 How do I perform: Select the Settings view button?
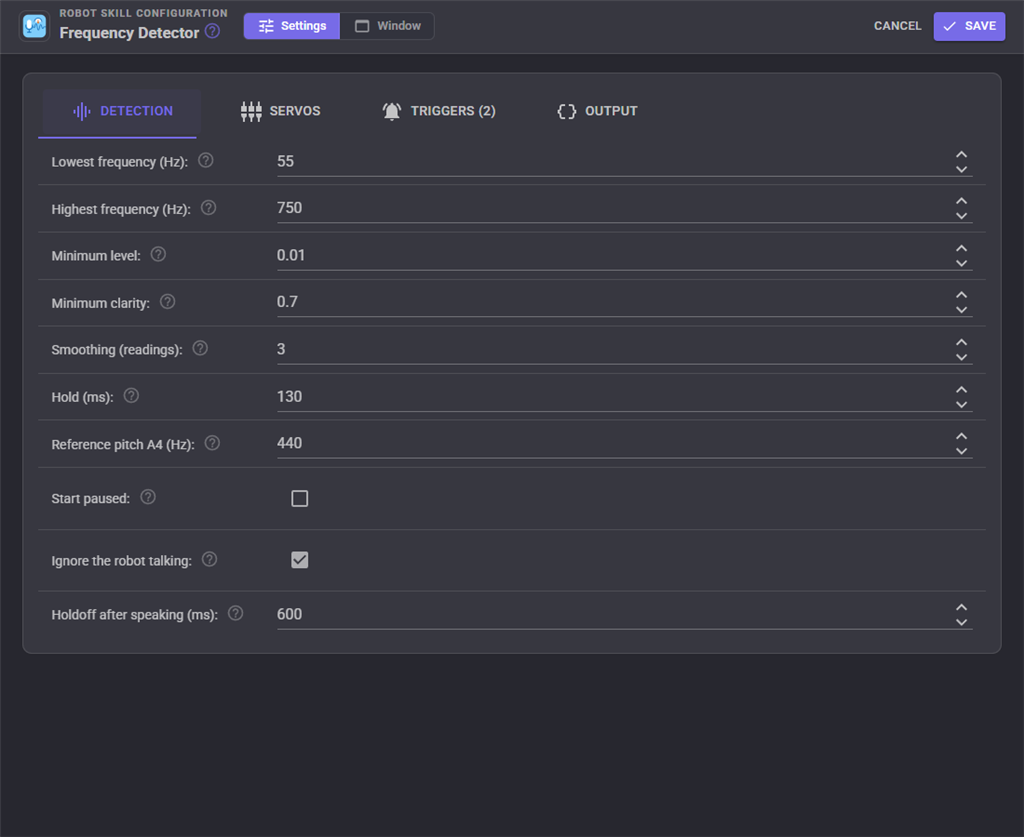click(292, 26)
